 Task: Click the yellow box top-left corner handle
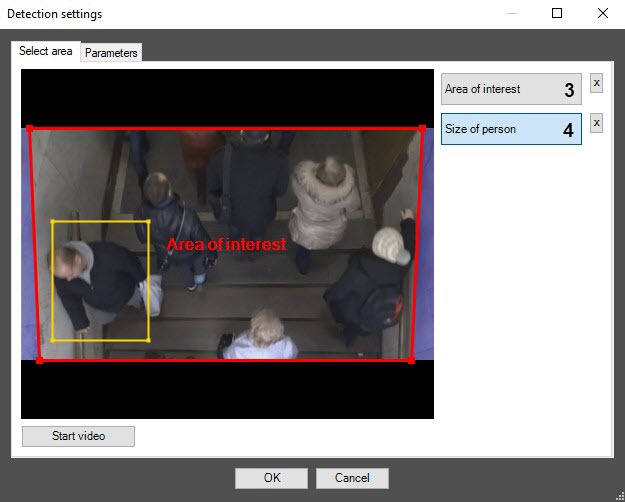point(52,221)
